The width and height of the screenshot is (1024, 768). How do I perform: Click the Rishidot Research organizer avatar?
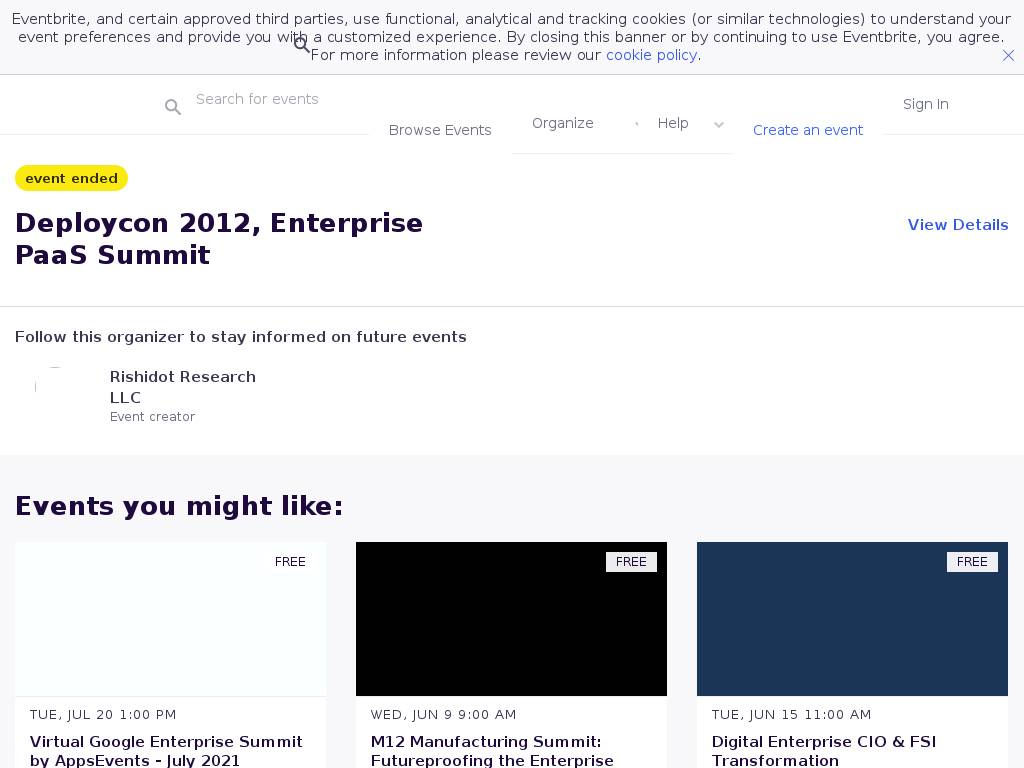point(55,387)
